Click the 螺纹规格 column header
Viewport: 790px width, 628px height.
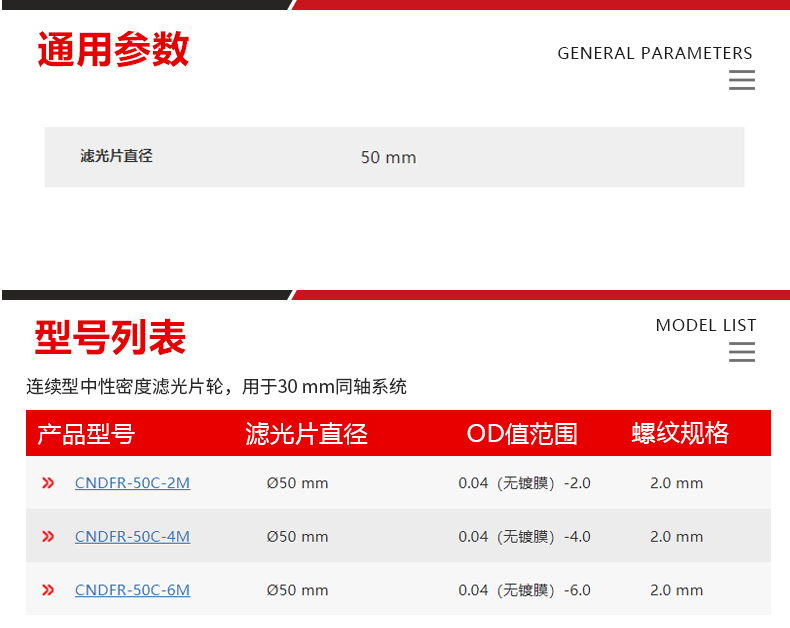tap(680, 433)
